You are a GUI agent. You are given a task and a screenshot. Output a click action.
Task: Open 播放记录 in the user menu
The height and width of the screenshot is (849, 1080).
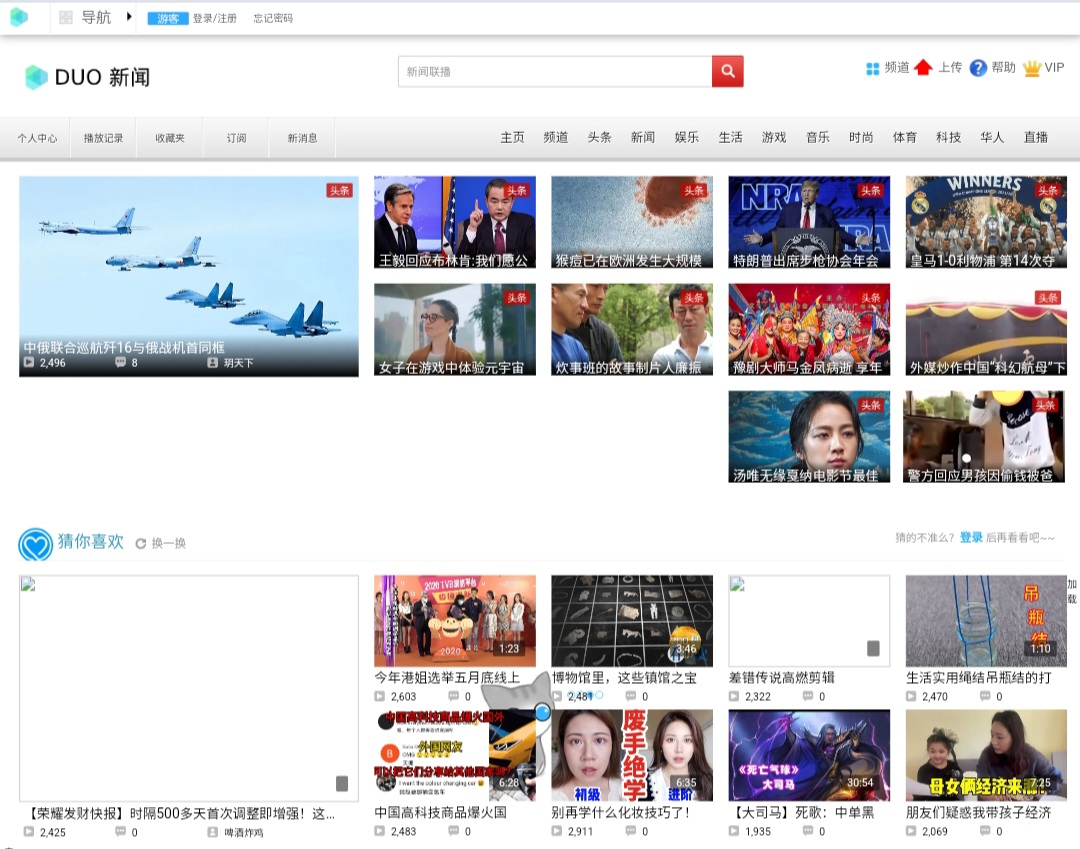click(103, 138)
